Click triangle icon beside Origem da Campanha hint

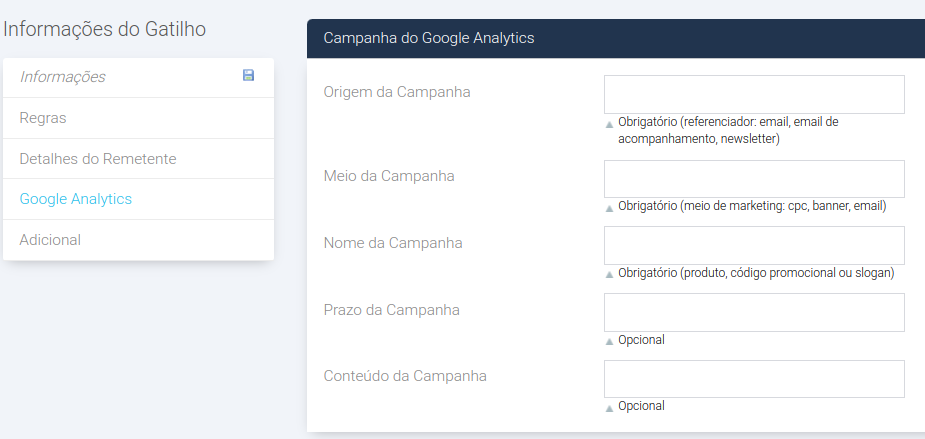pyautogui.click(x=609, y=124)
